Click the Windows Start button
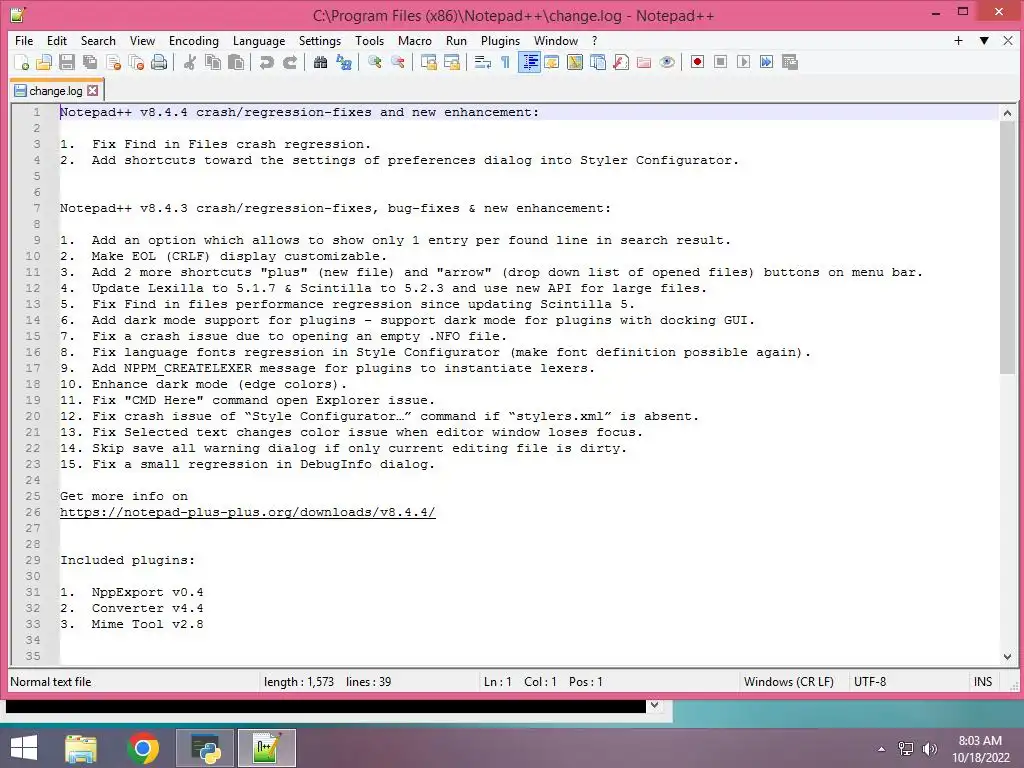 click(24, 748)
